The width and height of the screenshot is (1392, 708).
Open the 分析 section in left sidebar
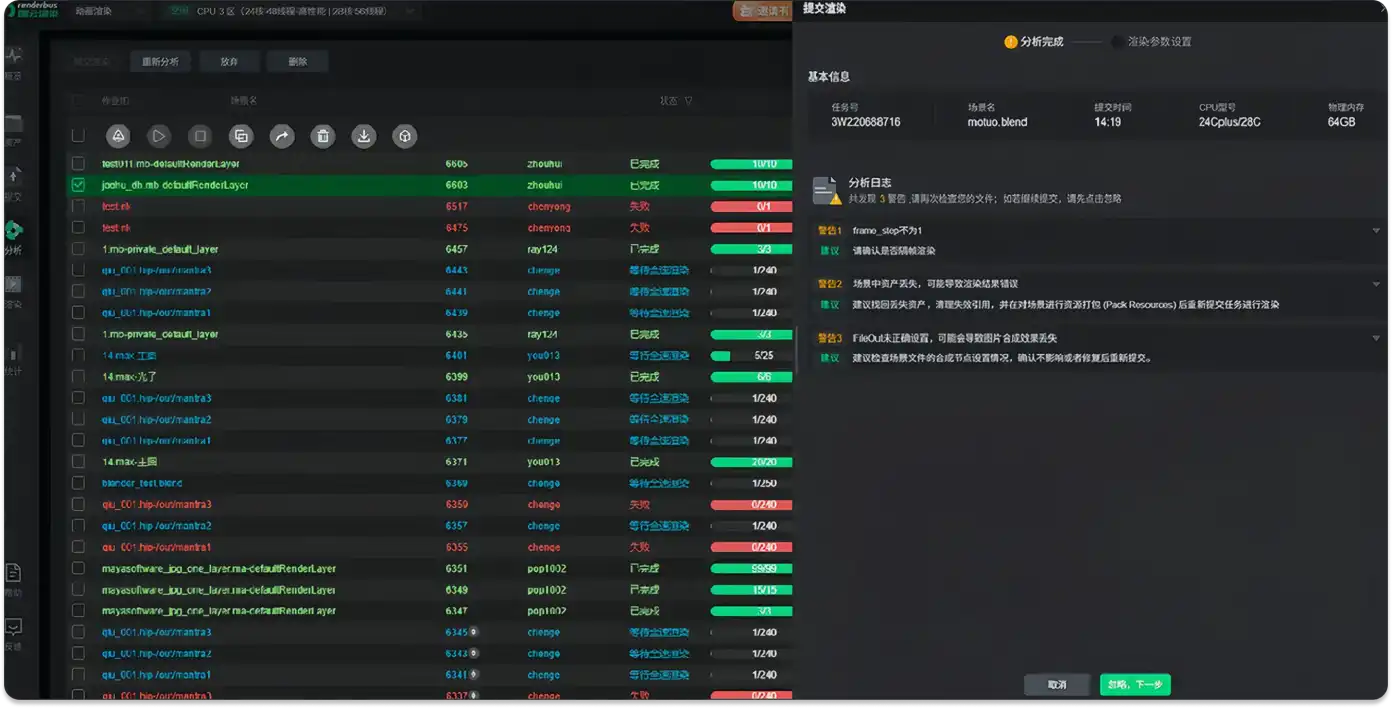pyautogui.click(x=14, y=238)
